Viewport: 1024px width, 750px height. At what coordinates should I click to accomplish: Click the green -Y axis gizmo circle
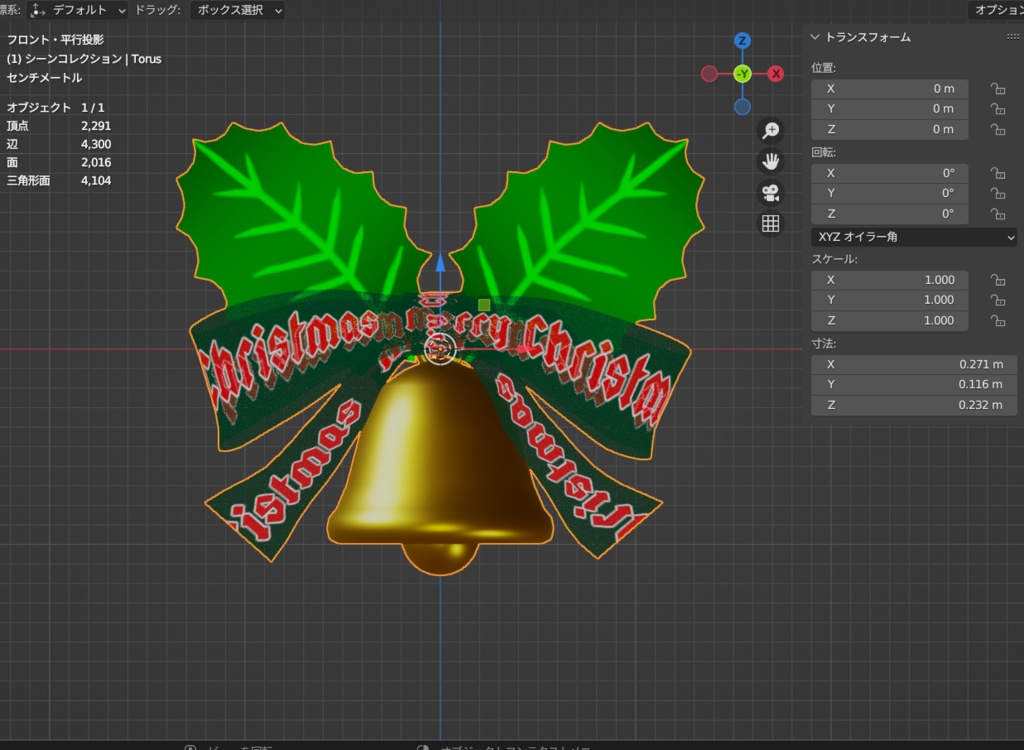pos(742,74)
